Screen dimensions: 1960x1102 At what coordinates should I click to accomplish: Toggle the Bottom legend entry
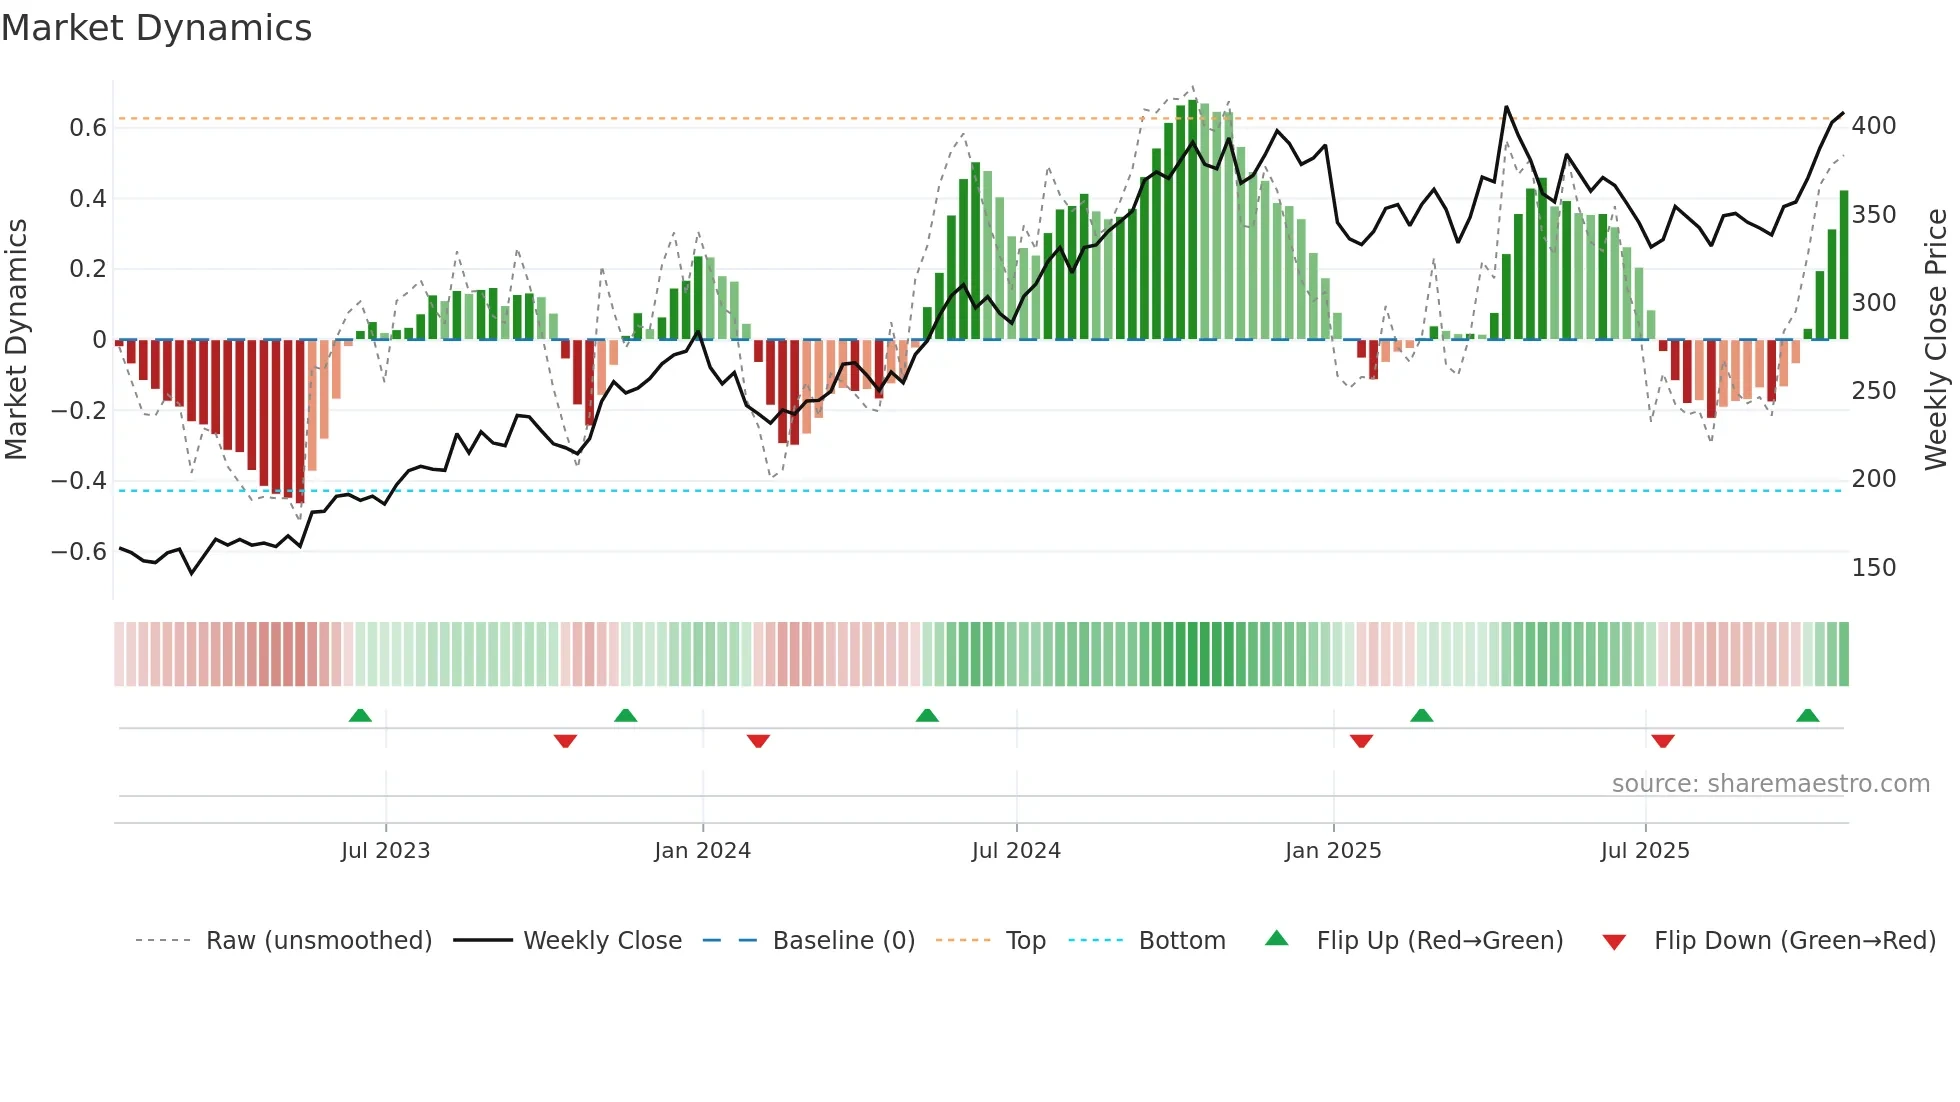(1147, 941)
